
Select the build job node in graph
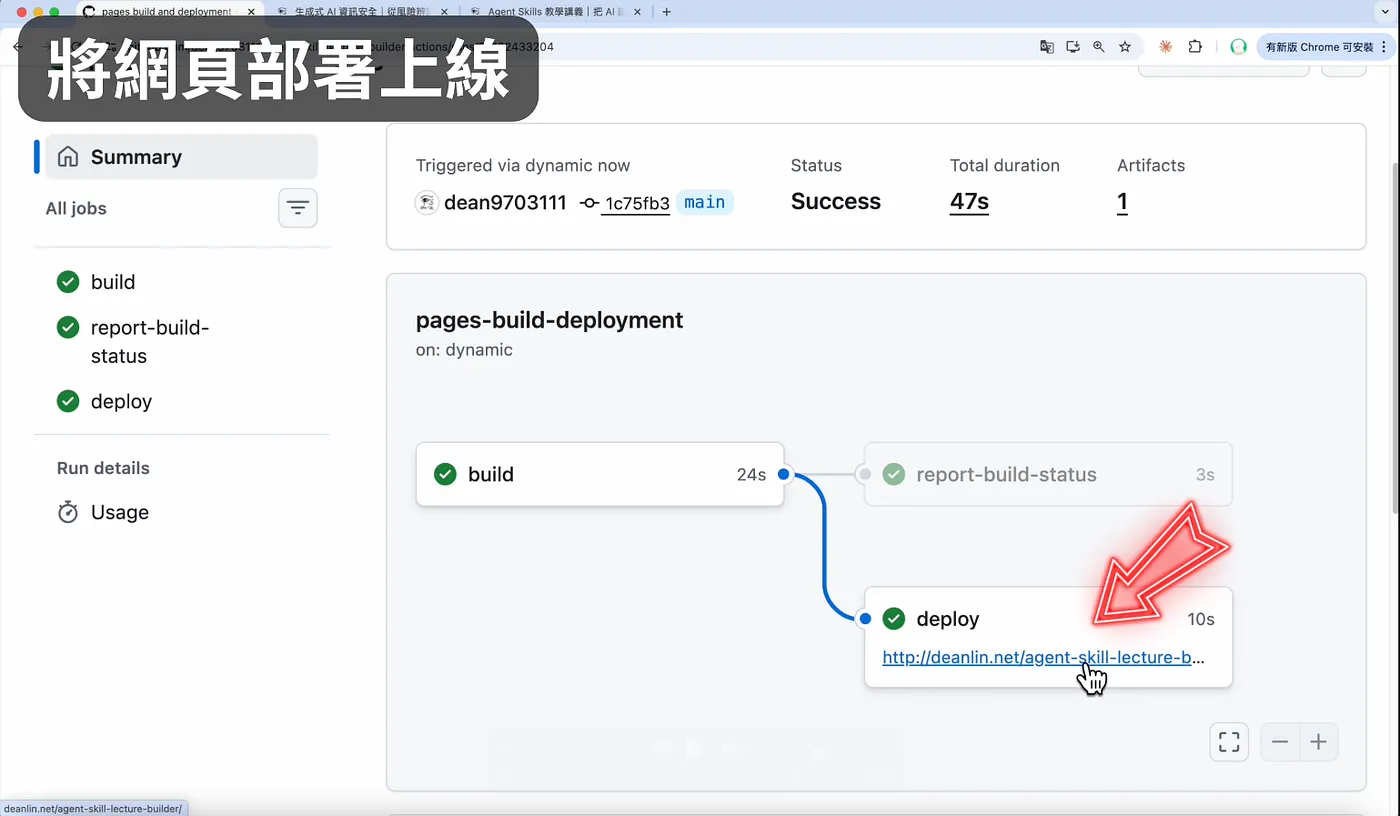600,474
